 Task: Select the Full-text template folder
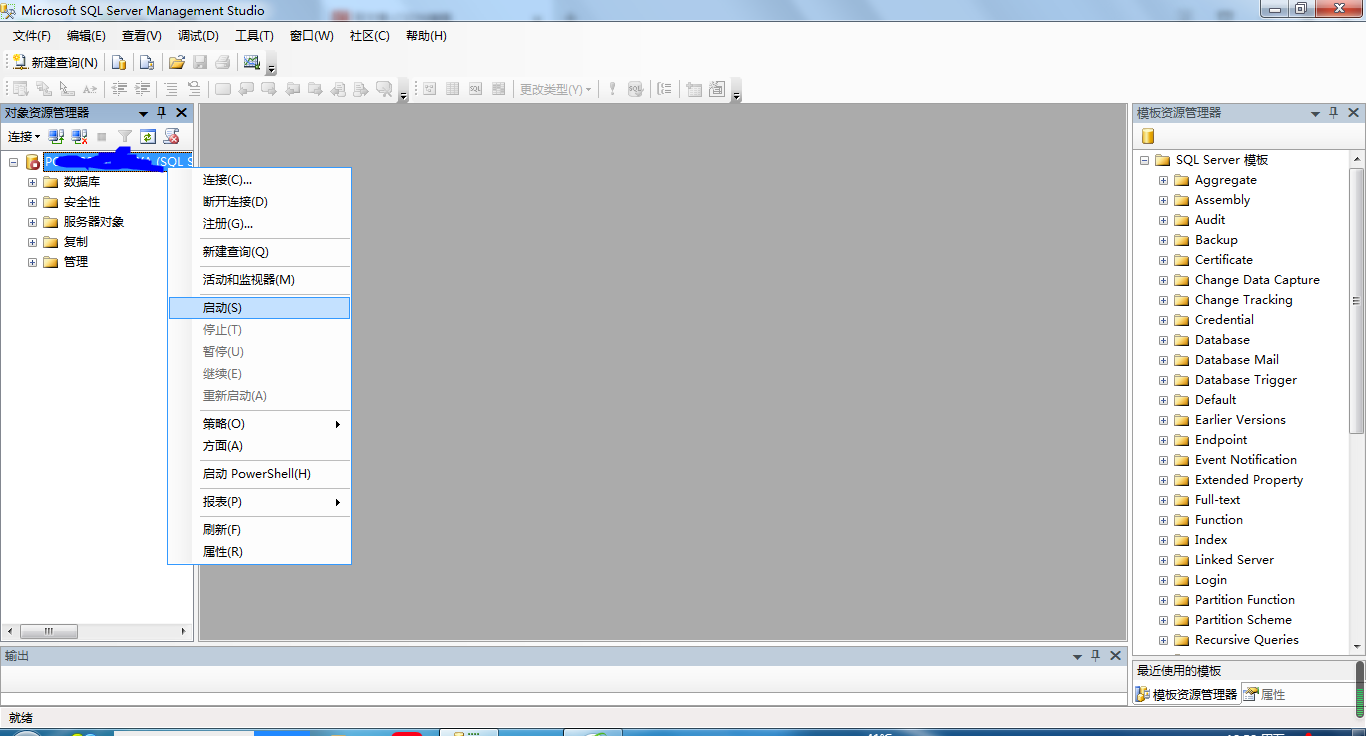pos(1217,500)
